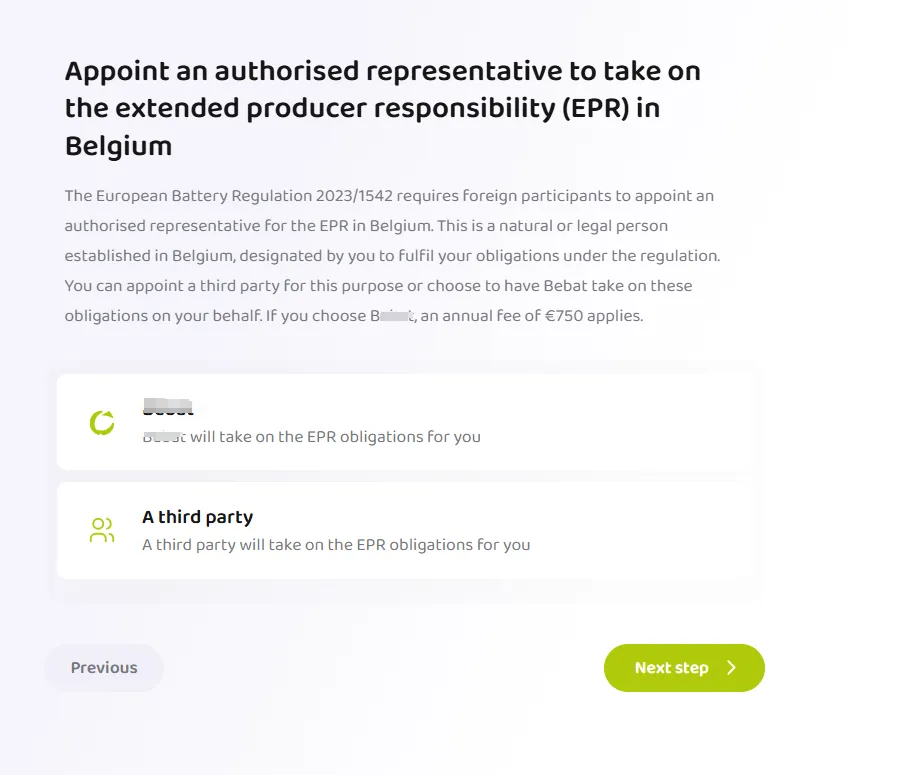Click the word "Belgium" in the page heading
The image size is (904, 775).
click(x=118, y=146)
